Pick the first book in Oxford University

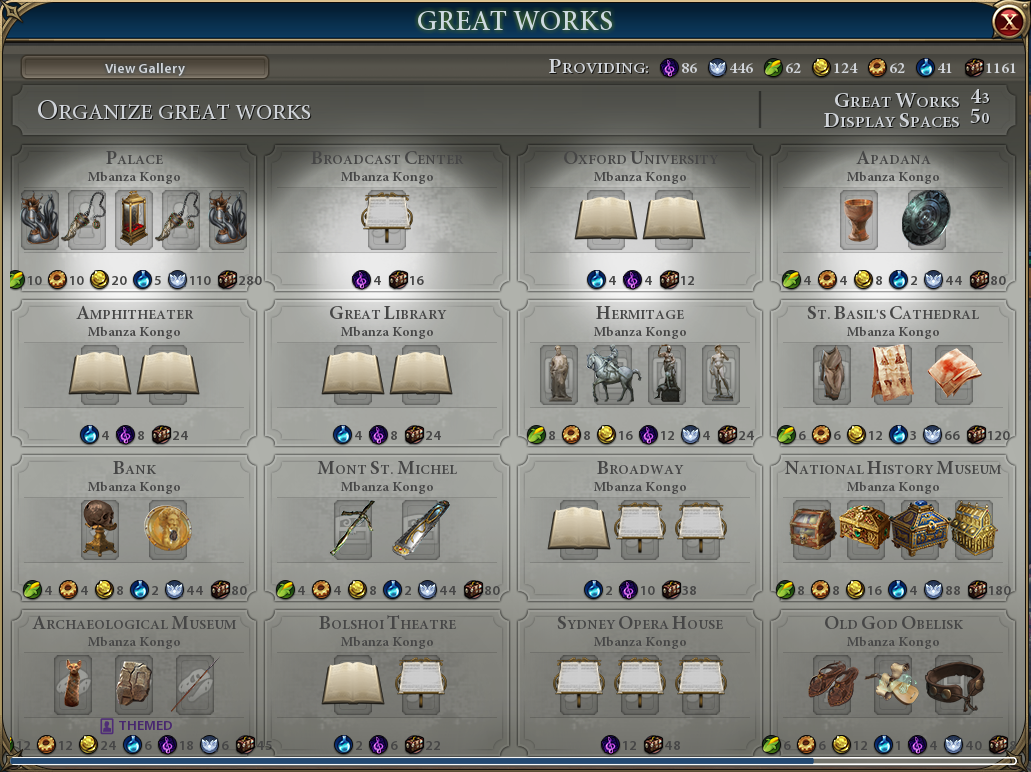[606, 218]
